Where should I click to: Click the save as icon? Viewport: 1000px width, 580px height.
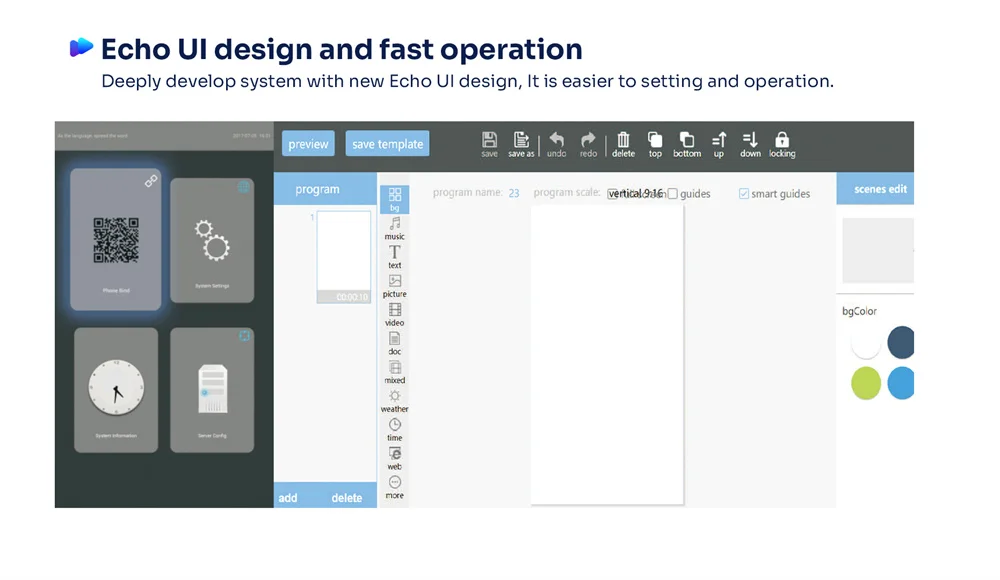click(x=521, y=142)
